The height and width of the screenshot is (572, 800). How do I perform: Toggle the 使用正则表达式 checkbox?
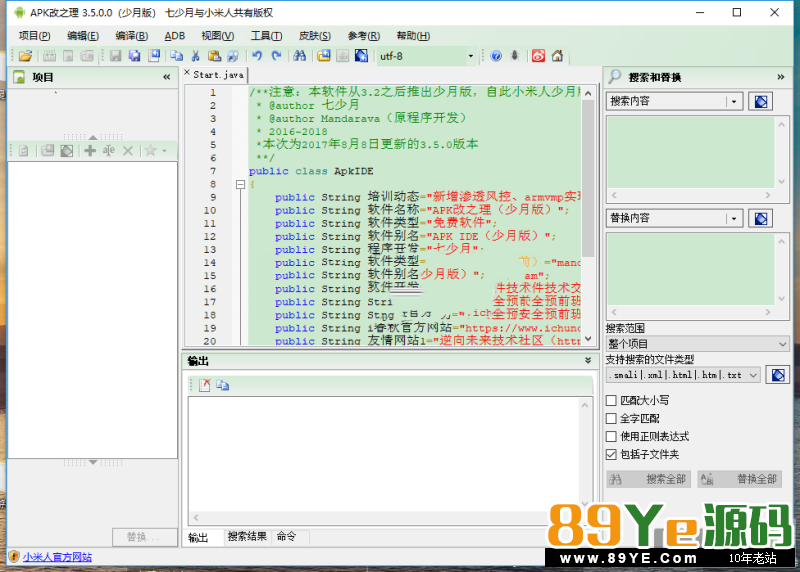click(612, 437)
